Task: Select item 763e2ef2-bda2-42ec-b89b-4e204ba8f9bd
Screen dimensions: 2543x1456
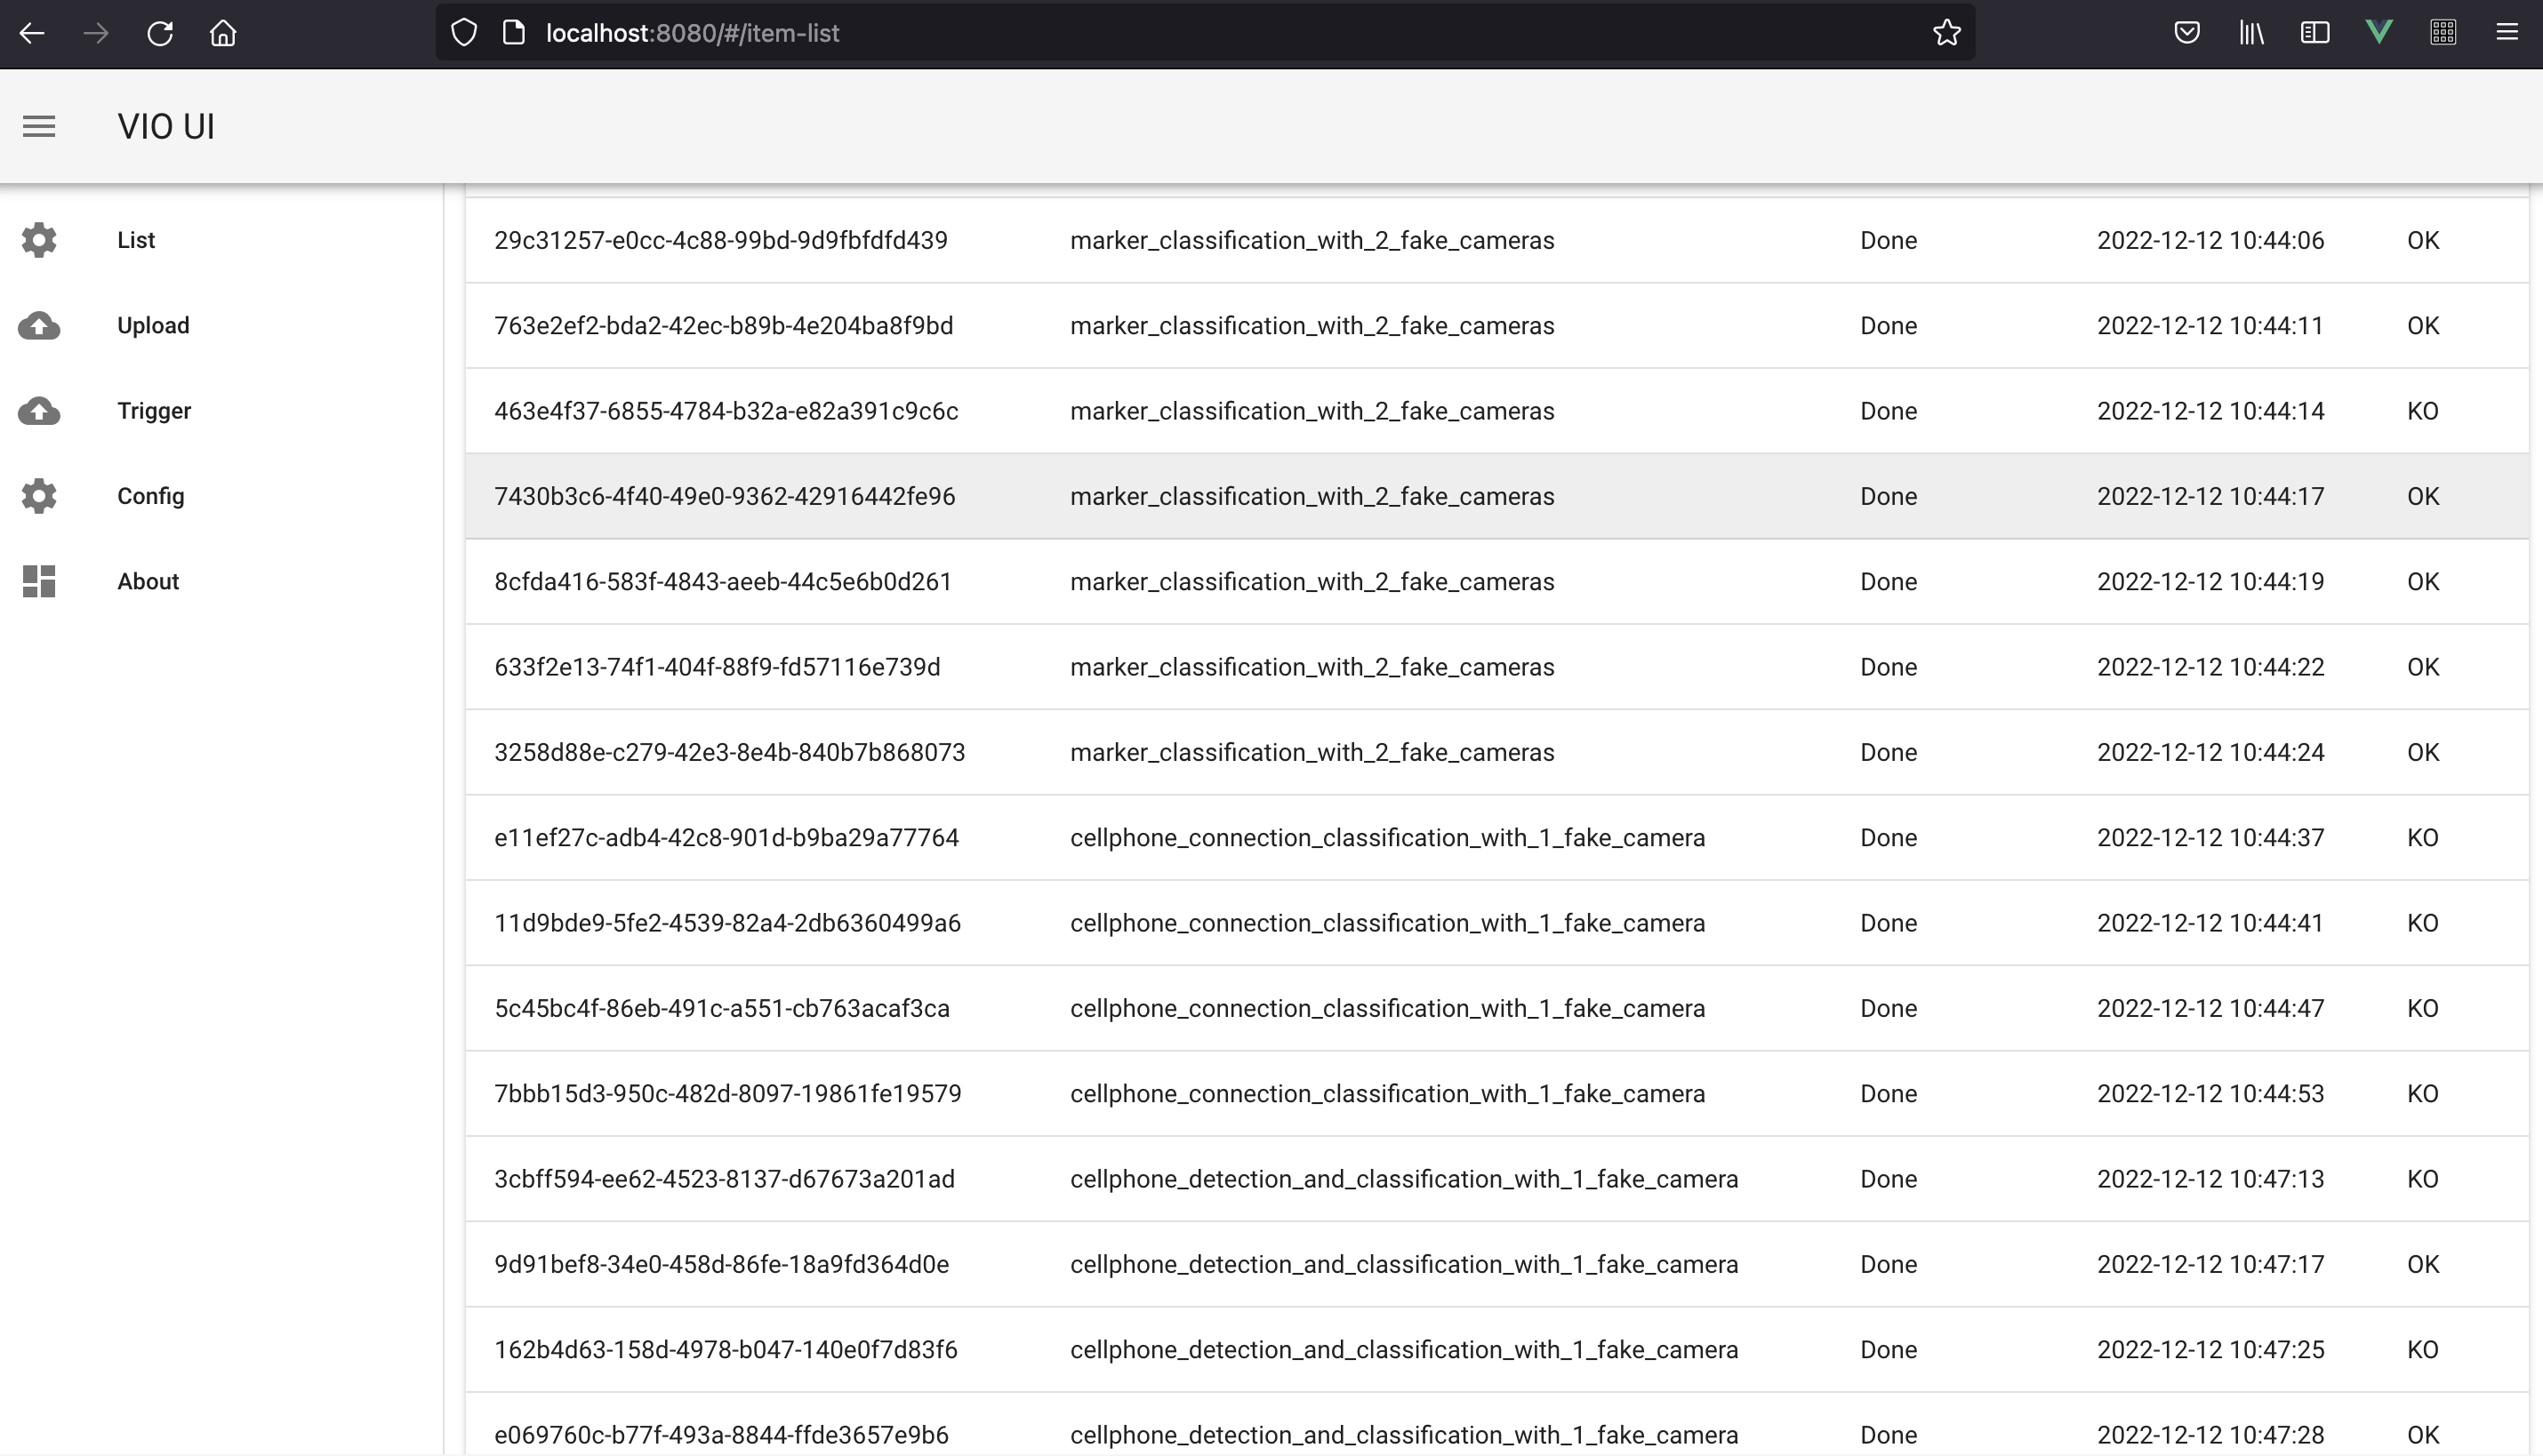Action: (x=1496, y=326)
